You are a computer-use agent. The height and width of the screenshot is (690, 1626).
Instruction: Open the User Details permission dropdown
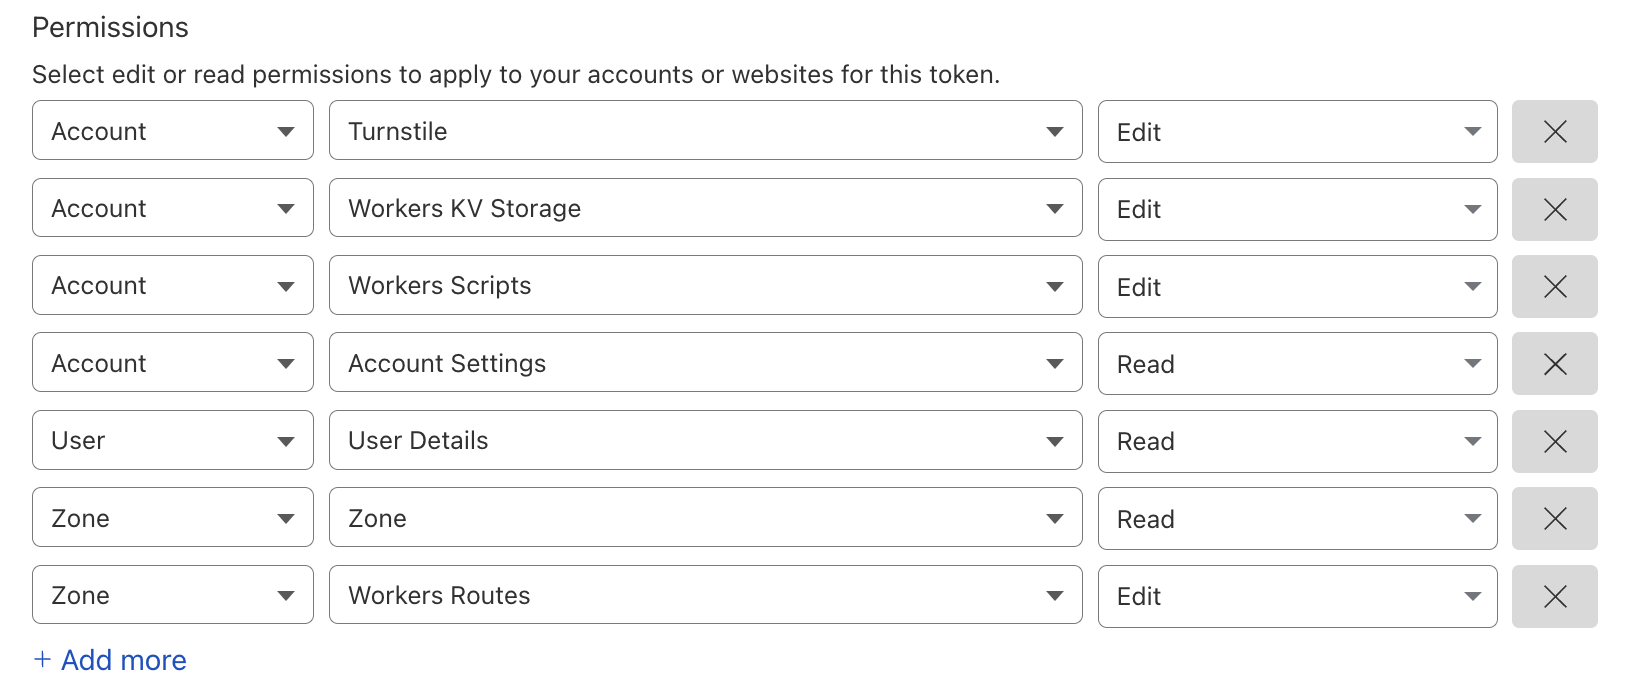(x=705, y=441)
